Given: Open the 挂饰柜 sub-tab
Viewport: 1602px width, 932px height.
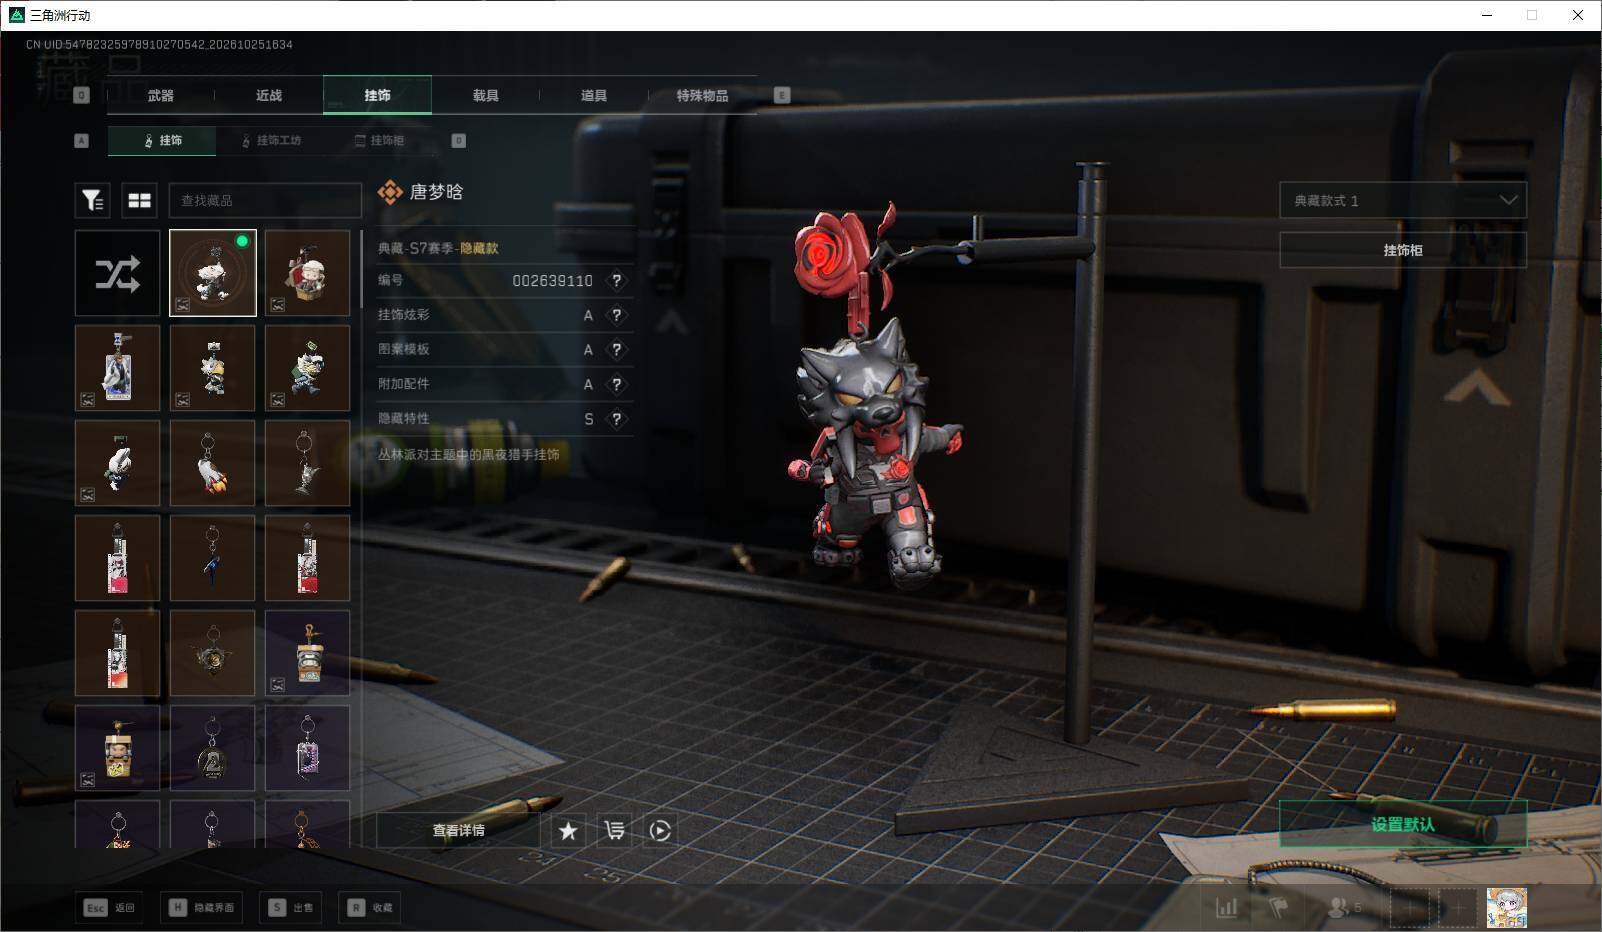Looking at the screenshot, I should (379, 141).
